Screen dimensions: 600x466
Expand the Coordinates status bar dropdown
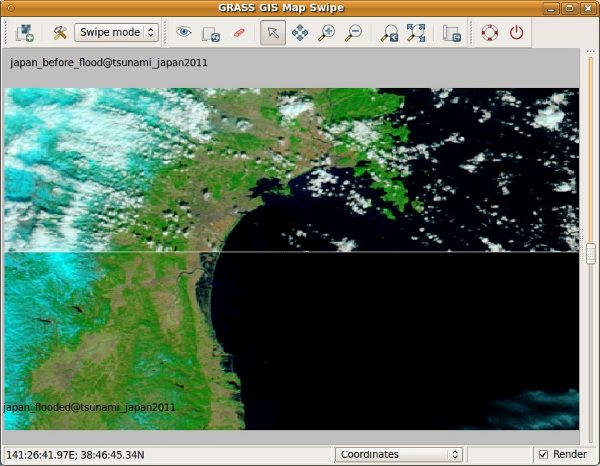coord(398,454)
